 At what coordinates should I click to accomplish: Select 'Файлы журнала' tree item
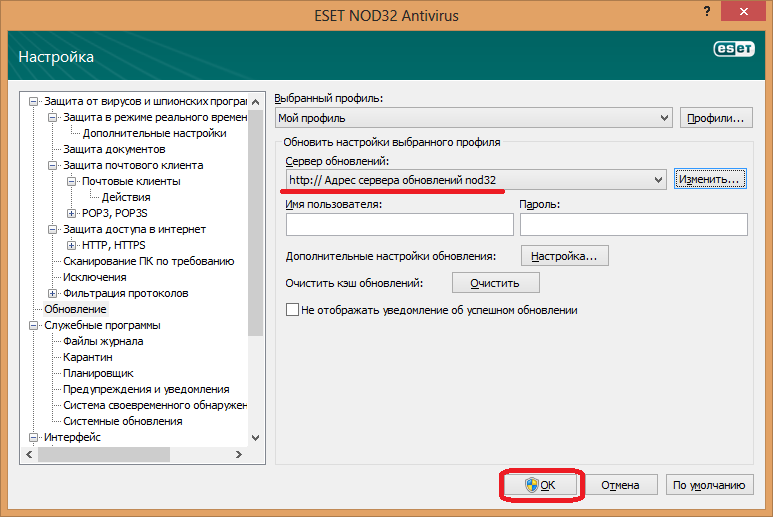(x=103, y=341)
